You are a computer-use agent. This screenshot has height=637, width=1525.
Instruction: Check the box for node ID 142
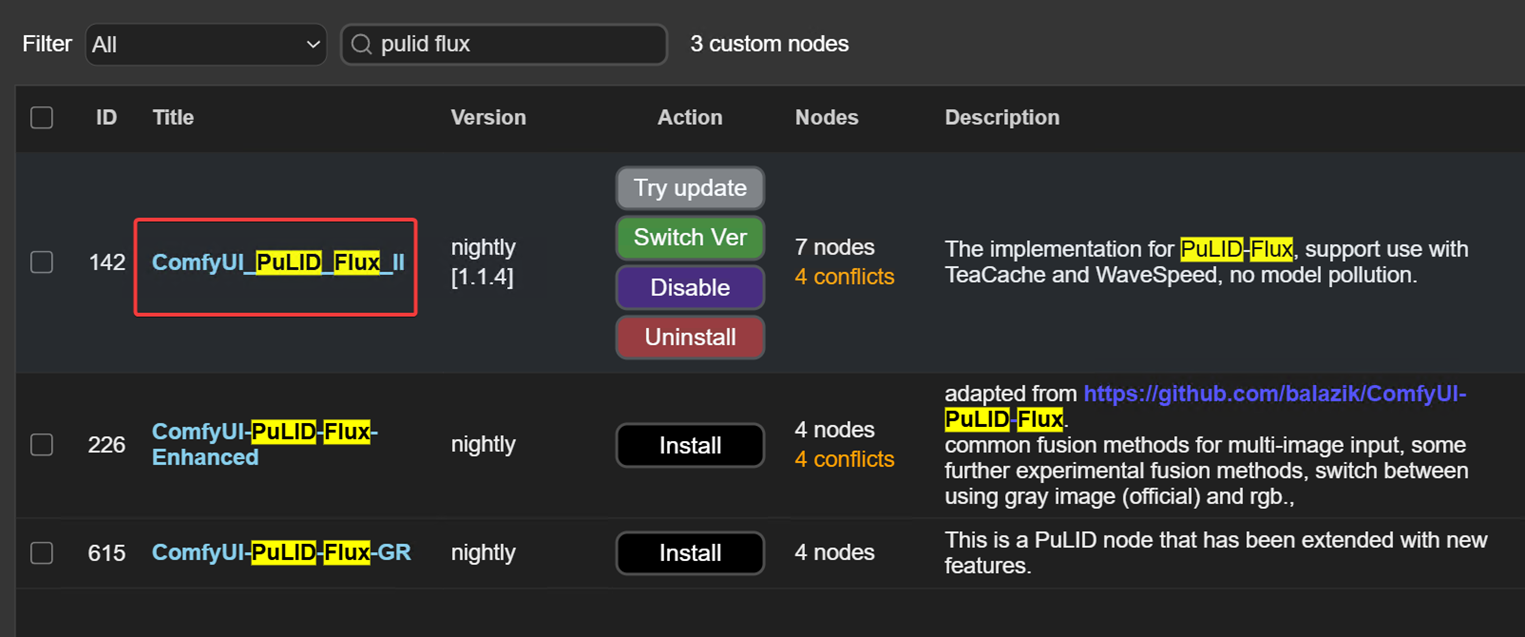pyautogui.click(x=42, y=262)
